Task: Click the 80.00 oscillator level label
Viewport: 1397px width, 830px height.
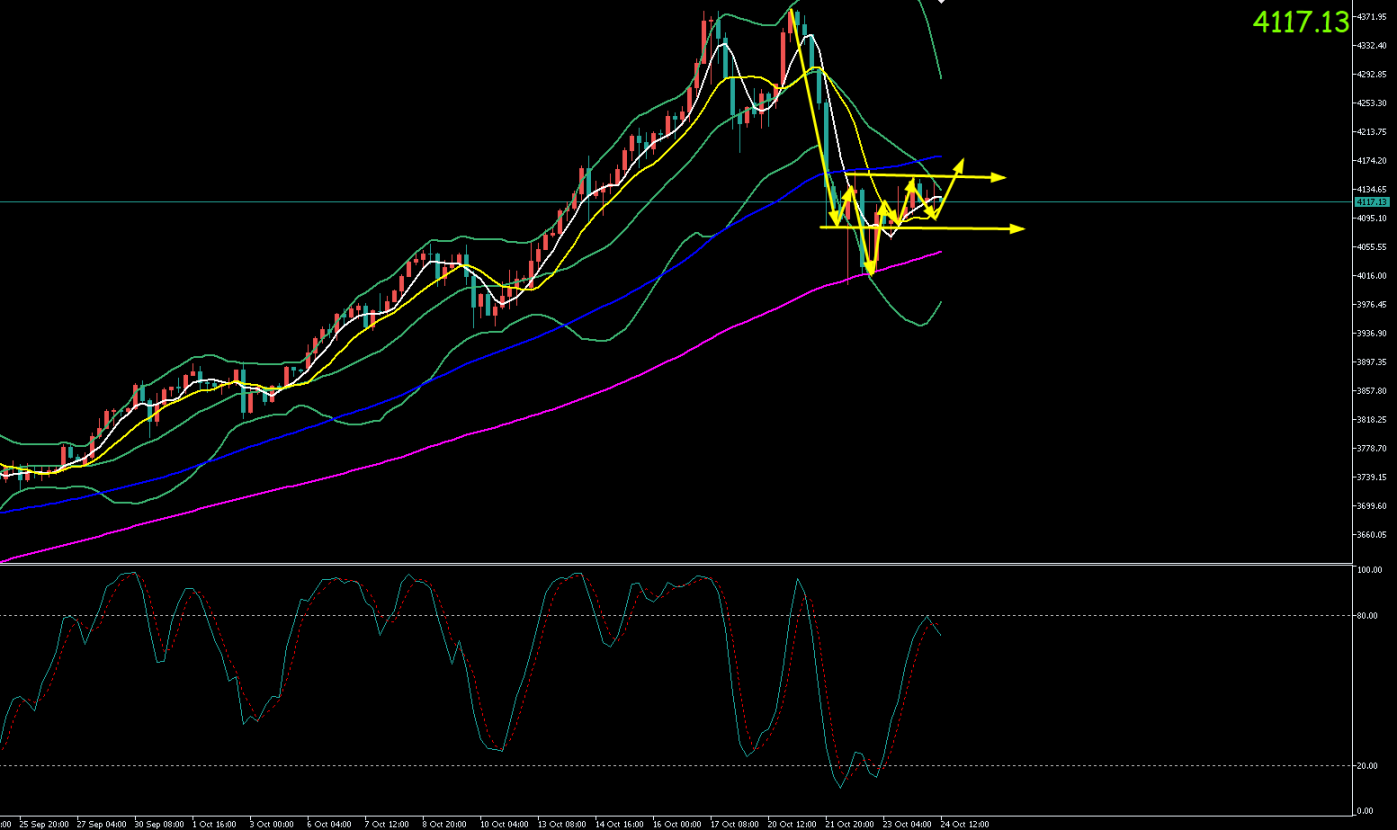Action: coord(1367,616)
